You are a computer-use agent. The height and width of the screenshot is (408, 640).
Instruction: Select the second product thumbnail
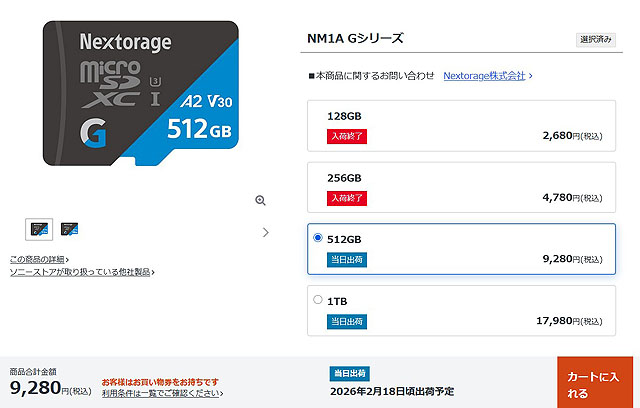click(69, 229)
